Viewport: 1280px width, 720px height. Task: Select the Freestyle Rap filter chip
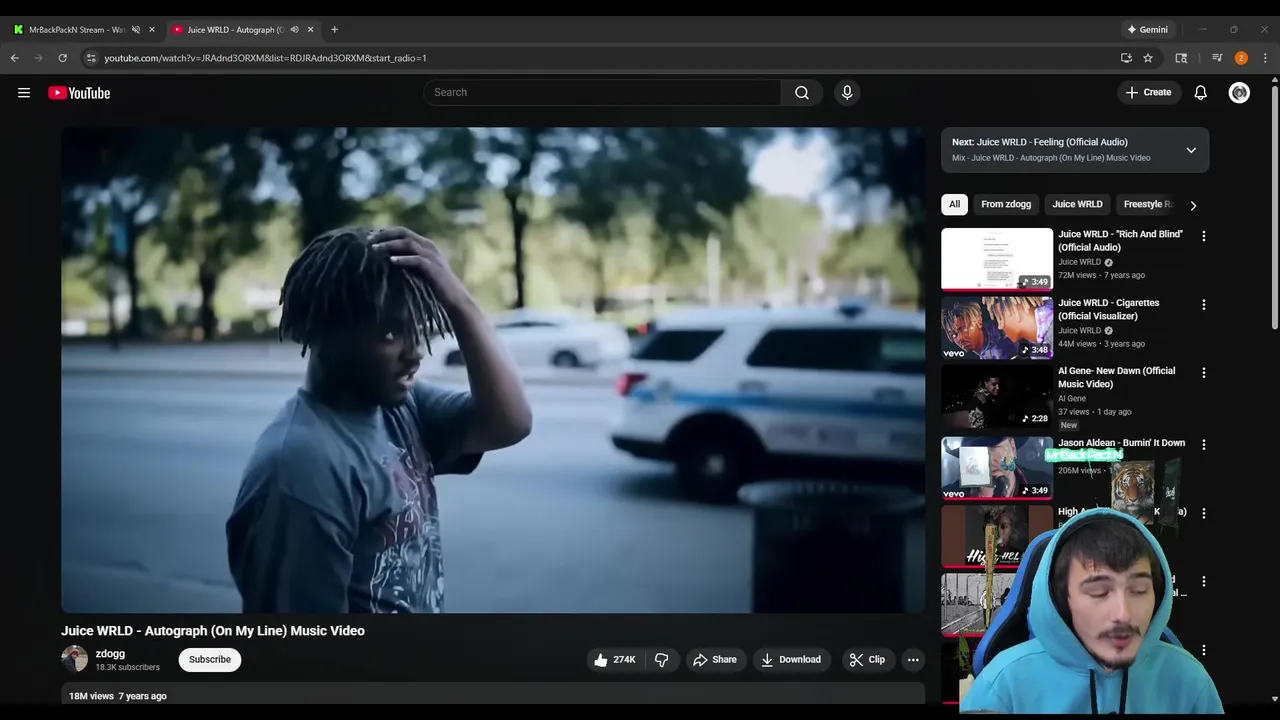point(1147,204)
